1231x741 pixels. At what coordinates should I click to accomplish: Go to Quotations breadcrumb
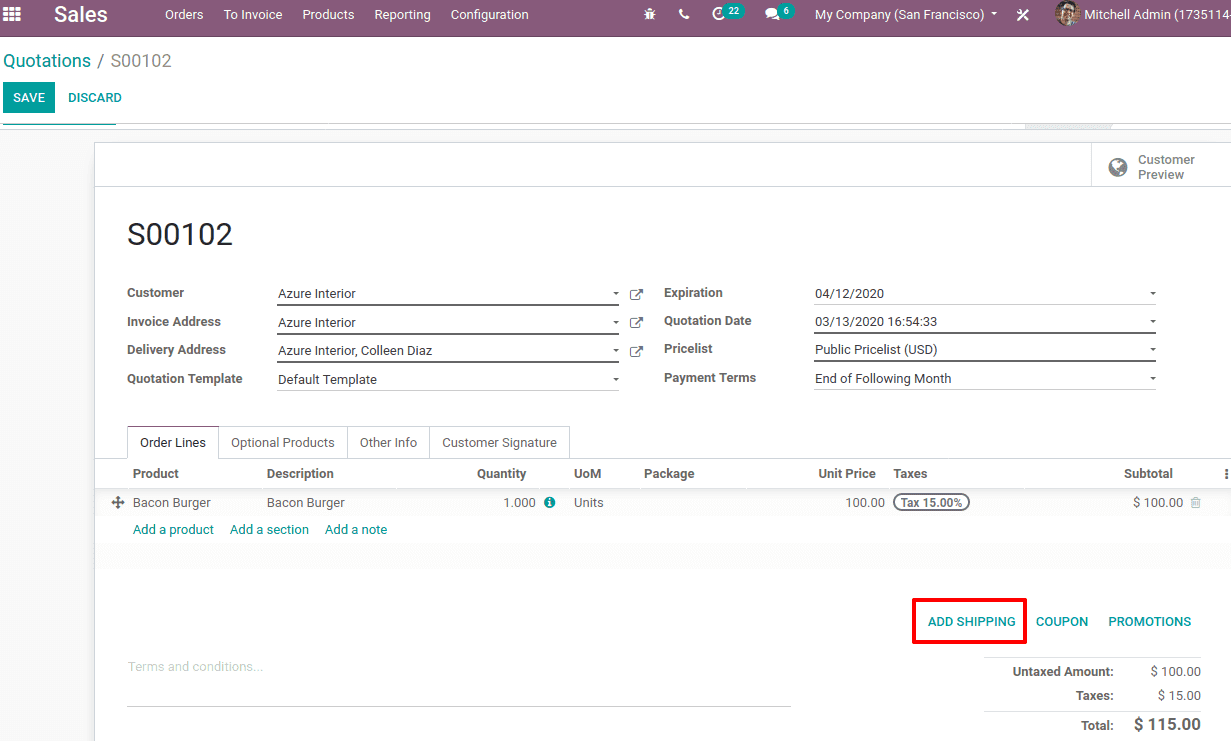tap(47, 61)
